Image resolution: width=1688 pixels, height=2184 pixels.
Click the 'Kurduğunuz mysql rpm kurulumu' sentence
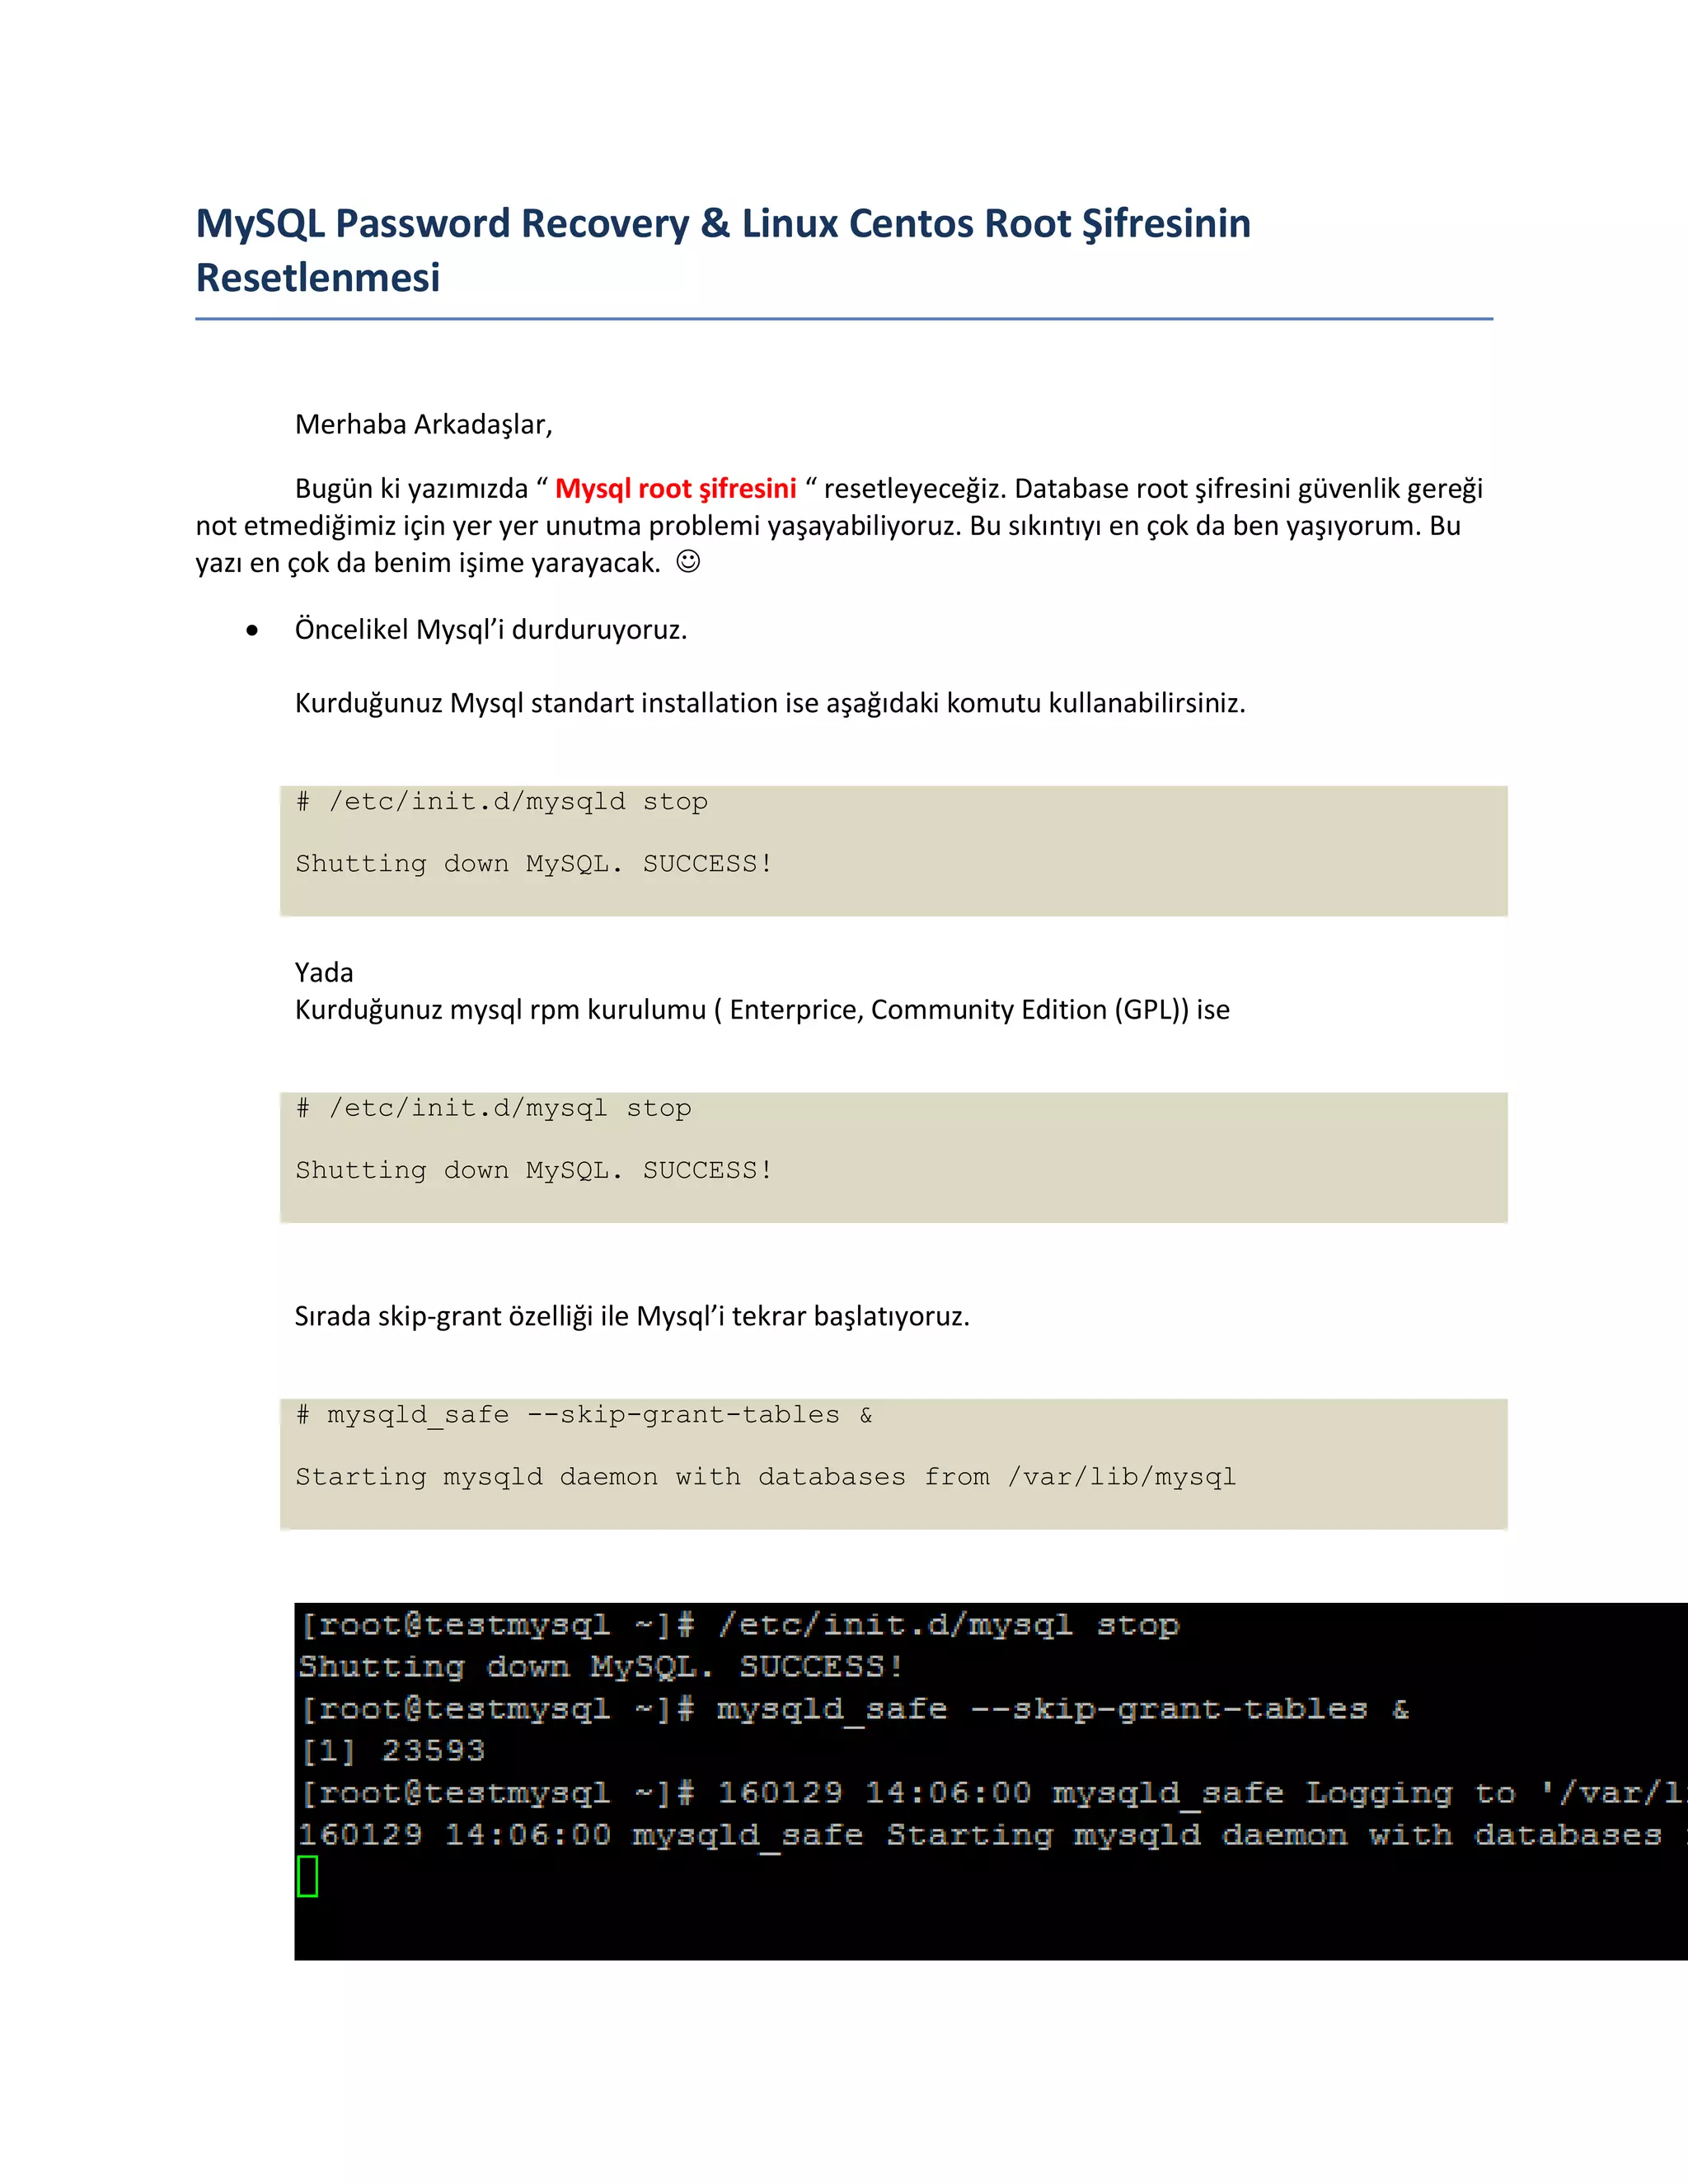(x=761, y=1010)
